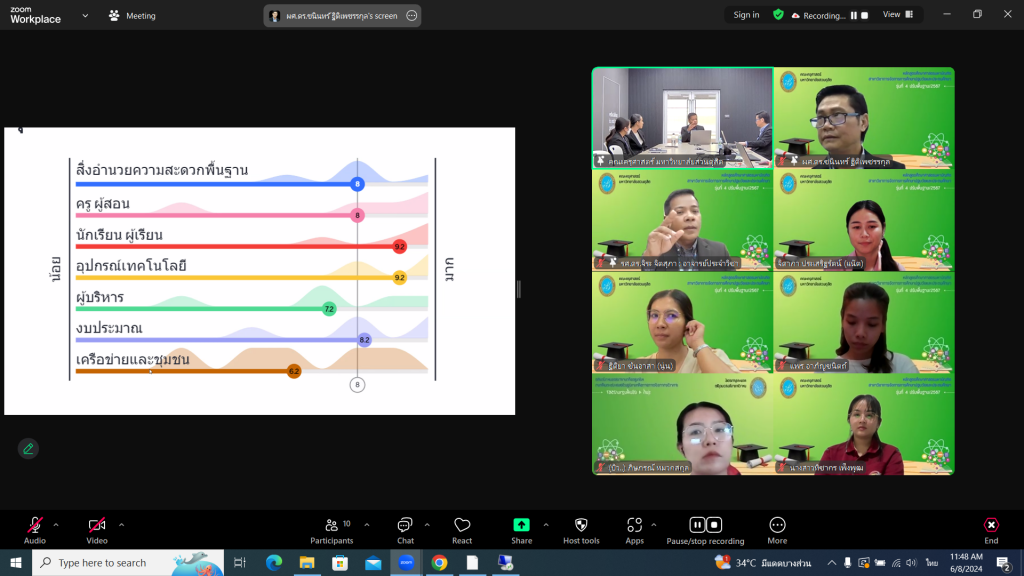Pause or stop the recording in toolbar
This screenshot has height=576, width=1024.
pos(705,526)
